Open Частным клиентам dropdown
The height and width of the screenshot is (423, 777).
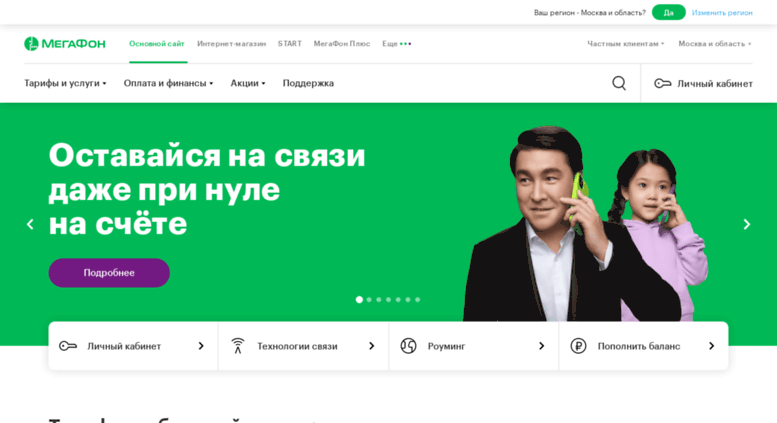pyautogui.click(x=625, y=44)
